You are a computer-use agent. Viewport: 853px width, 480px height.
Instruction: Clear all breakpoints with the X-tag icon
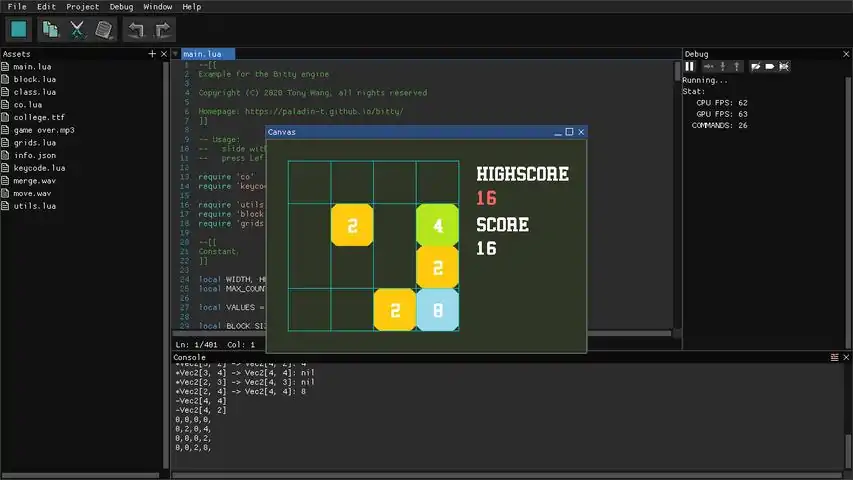point(784,66)
